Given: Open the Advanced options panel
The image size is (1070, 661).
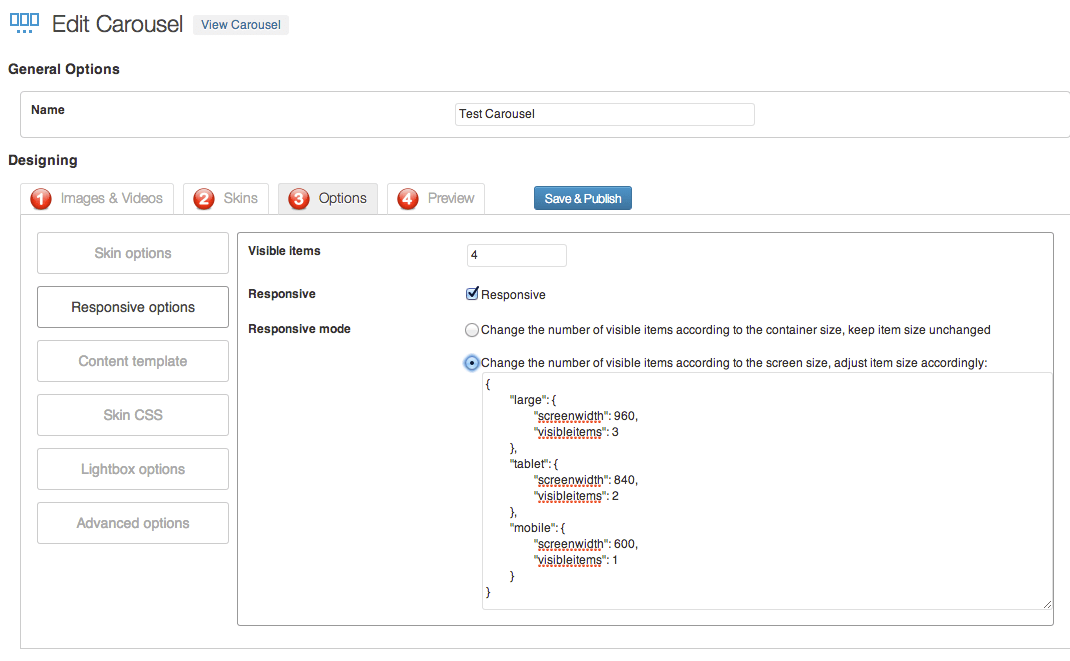Looking at the screenshot, I should pyautogui.click(x=132, y=523).
